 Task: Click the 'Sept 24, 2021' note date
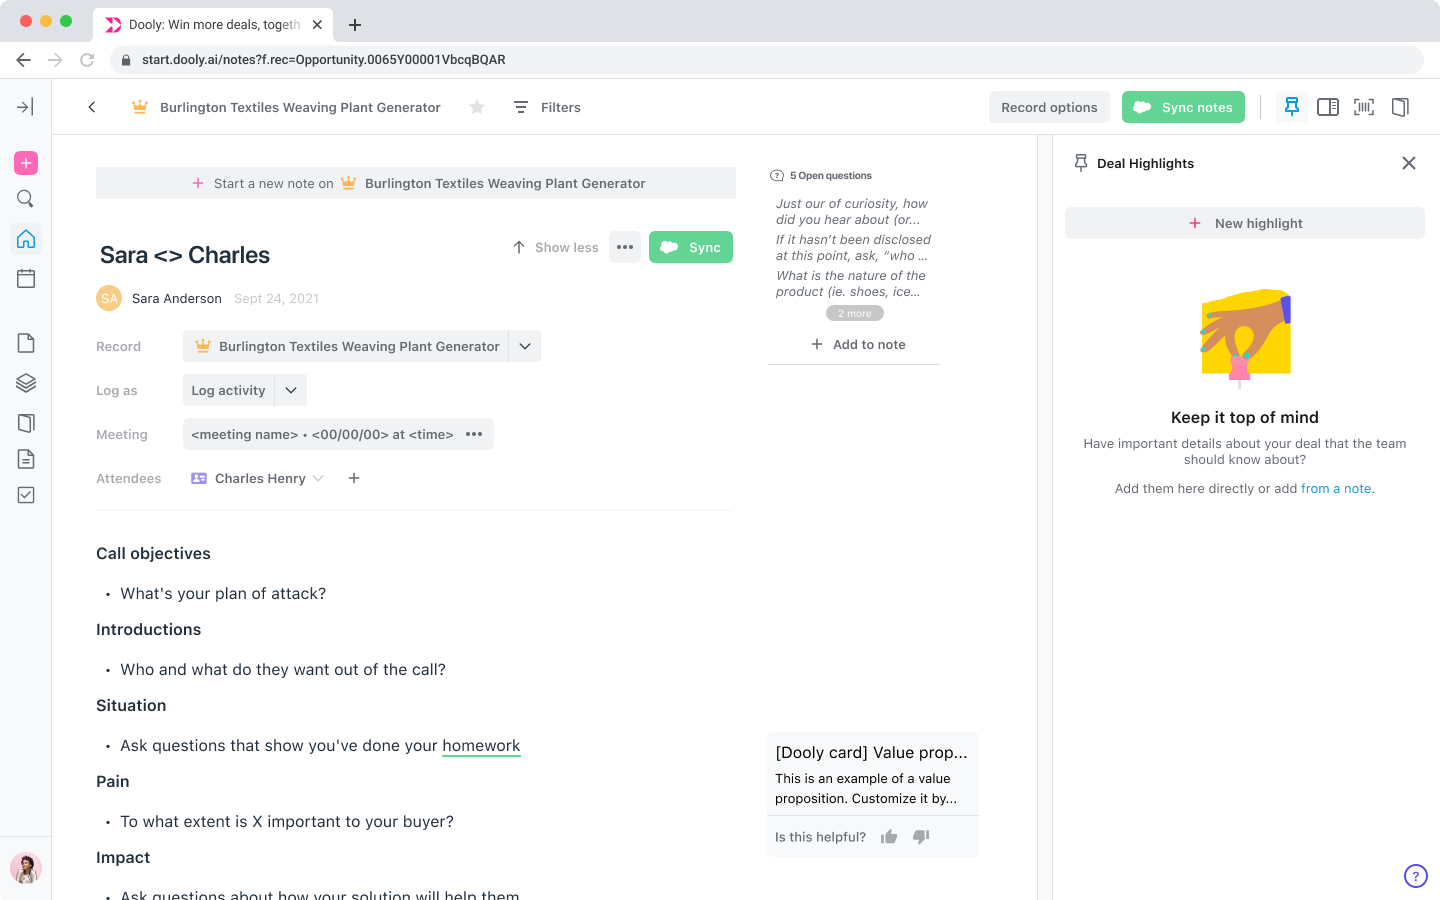(x=276, y=298)
